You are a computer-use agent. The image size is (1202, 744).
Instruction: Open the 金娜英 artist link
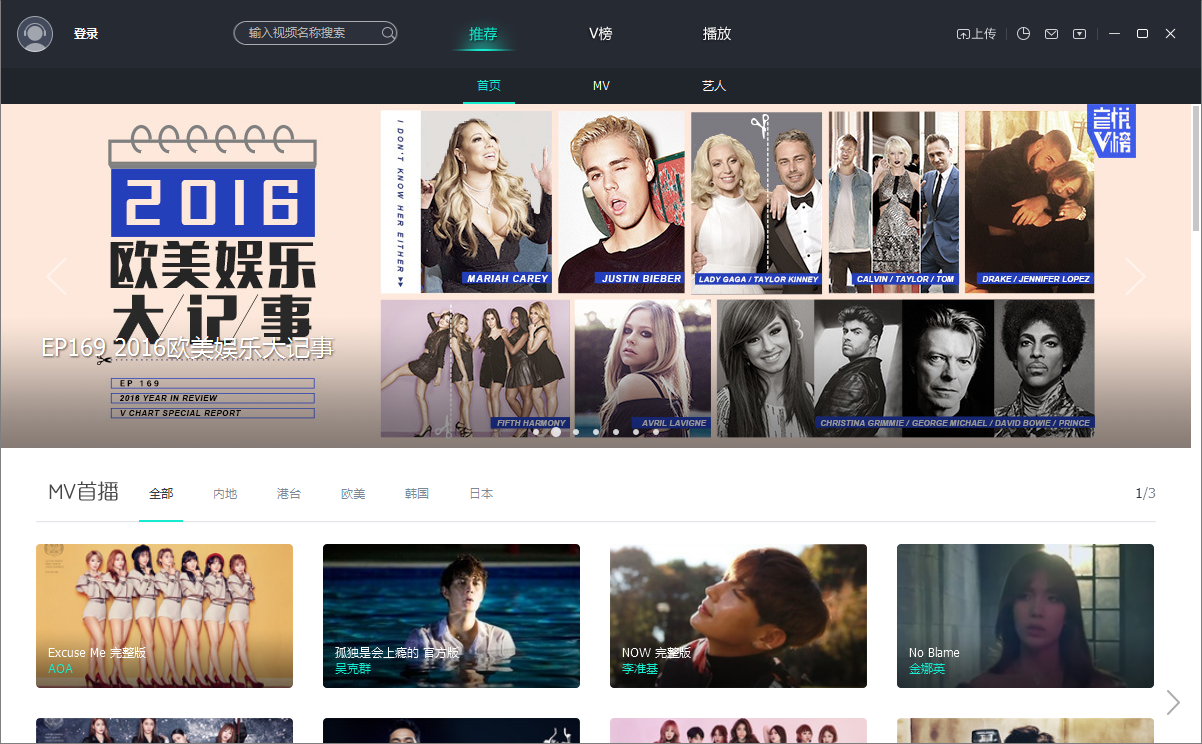927,669
